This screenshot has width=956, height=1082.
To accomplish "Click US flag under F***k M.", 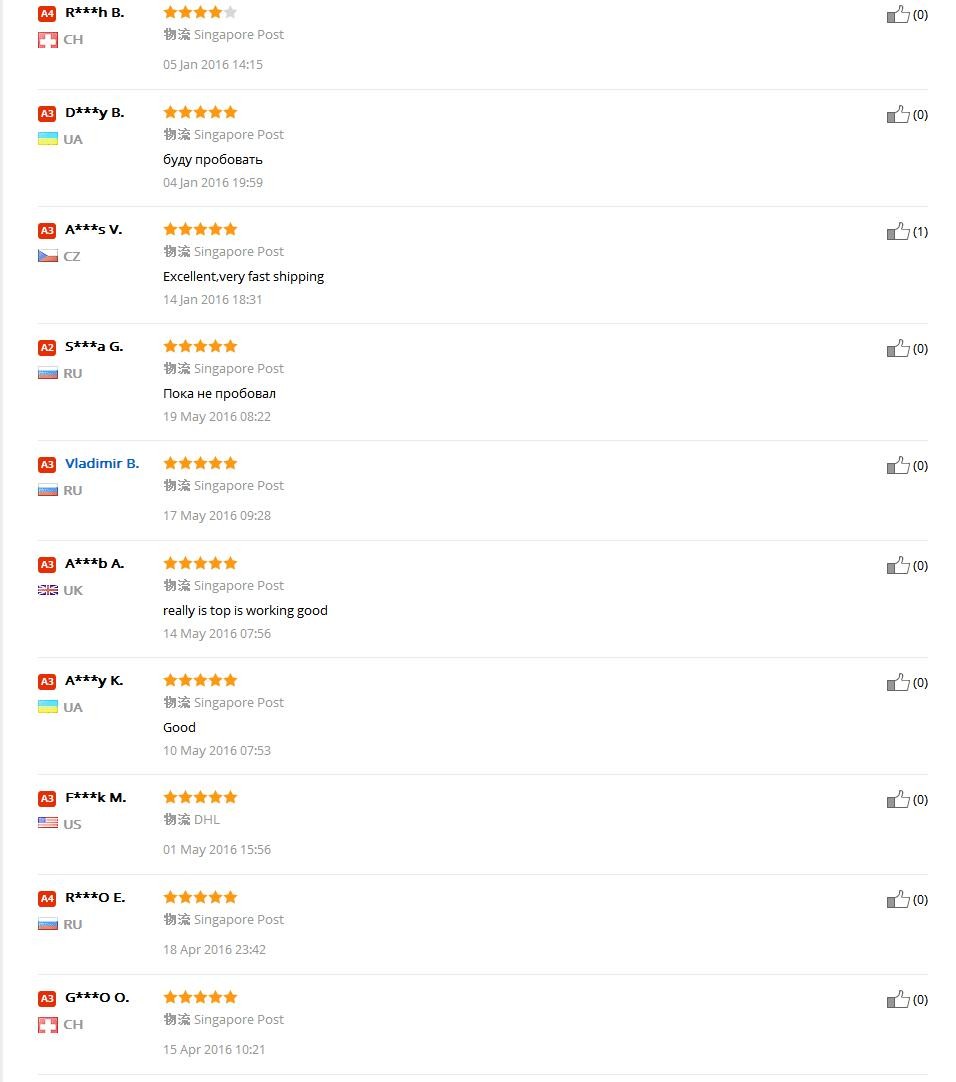I will coord(47,823).
